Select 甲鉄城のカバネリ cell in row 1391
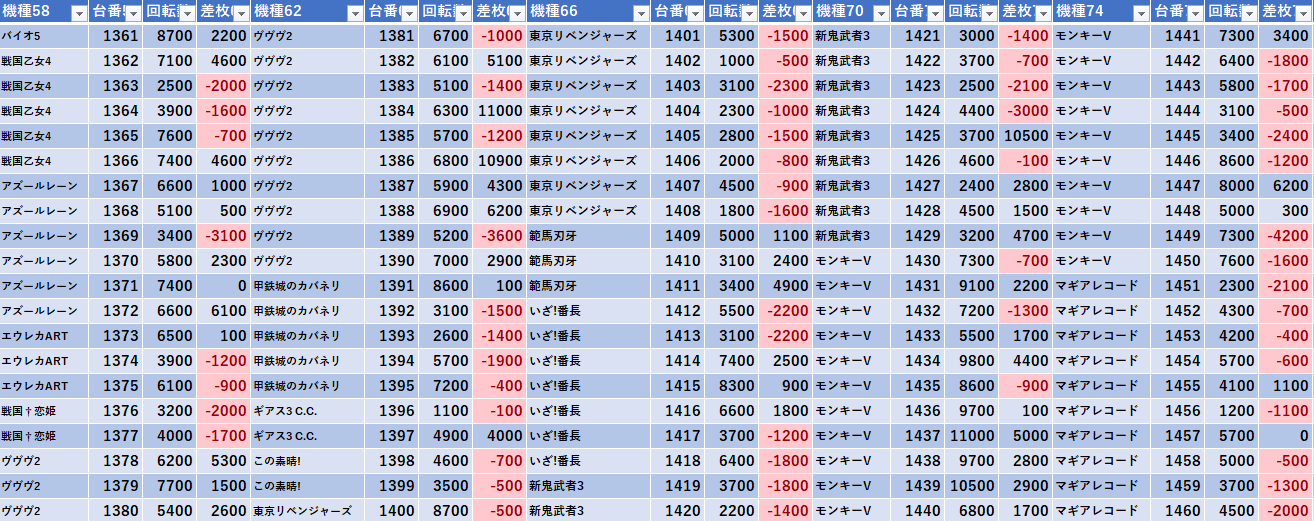 click(307, 286)
